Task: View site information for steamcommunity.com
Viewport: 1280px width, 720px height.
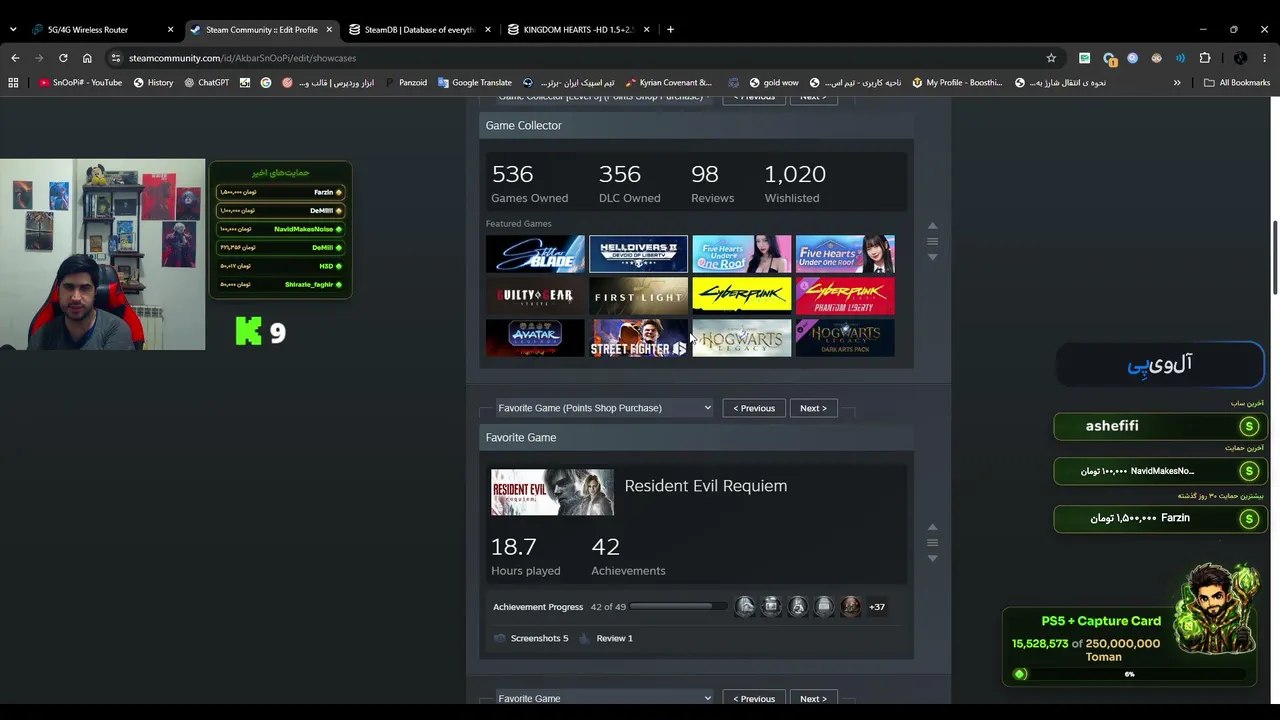Action: [x=116, y=58]
